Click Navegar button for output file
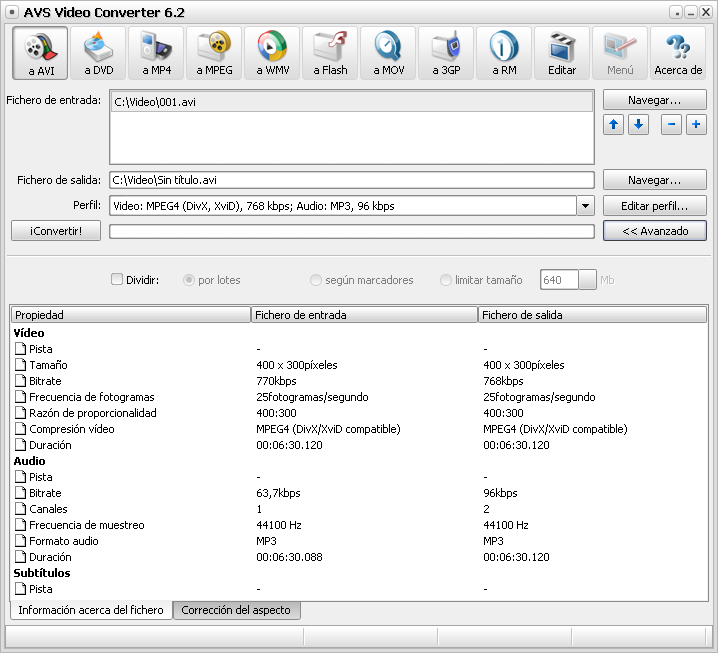The height and width of the screenshot is (653, 718). click(655, 180)
